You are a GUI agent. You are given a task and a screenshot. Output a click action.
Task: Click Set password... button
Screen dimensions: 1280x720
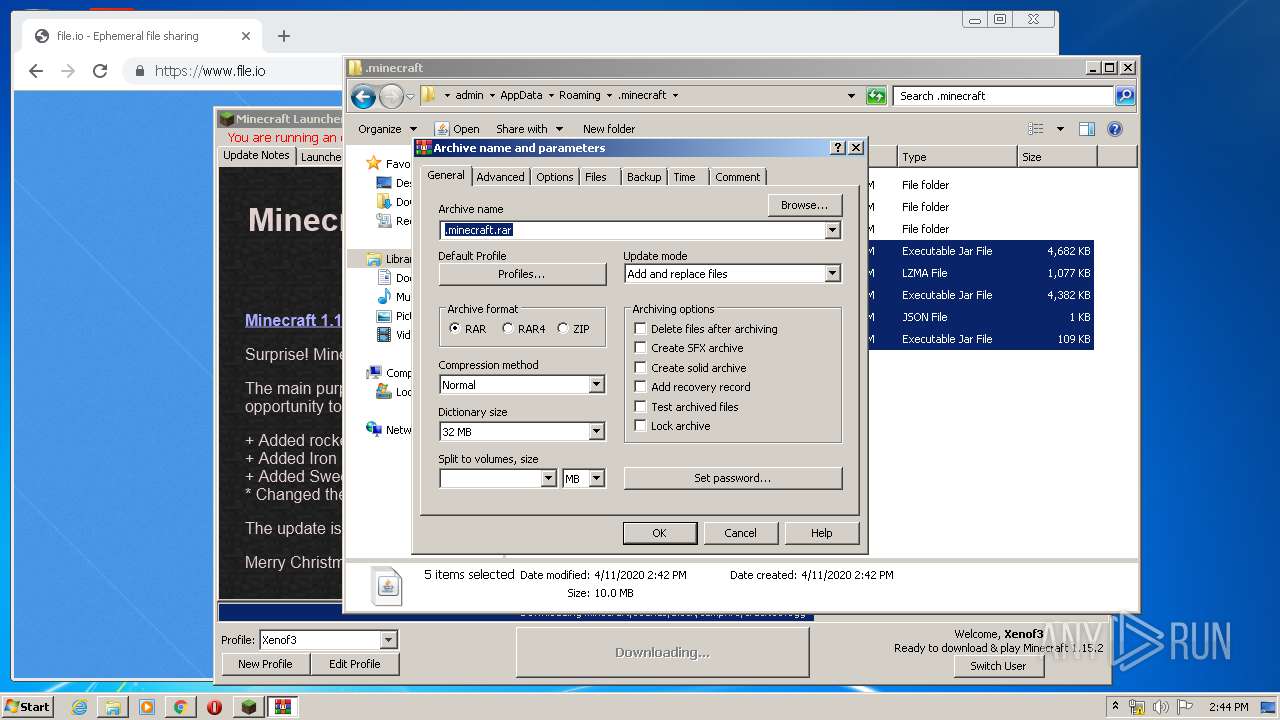733,478
